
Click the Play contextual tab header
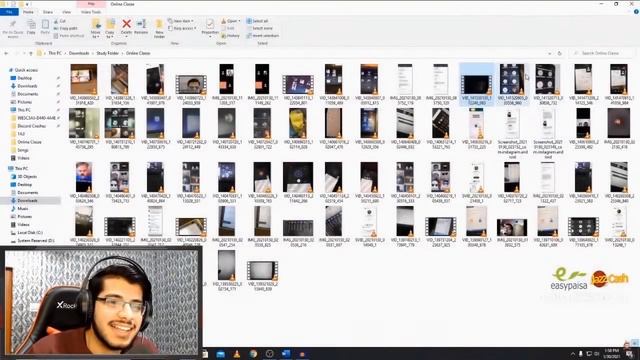91,4
